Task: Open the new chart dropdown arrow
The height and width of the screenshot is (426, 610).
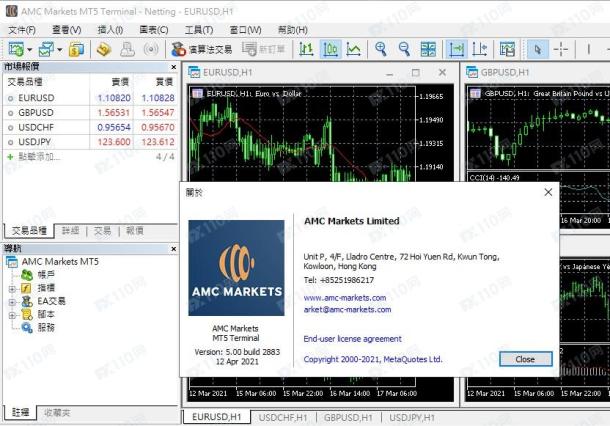Action: (x=30, y=50)
